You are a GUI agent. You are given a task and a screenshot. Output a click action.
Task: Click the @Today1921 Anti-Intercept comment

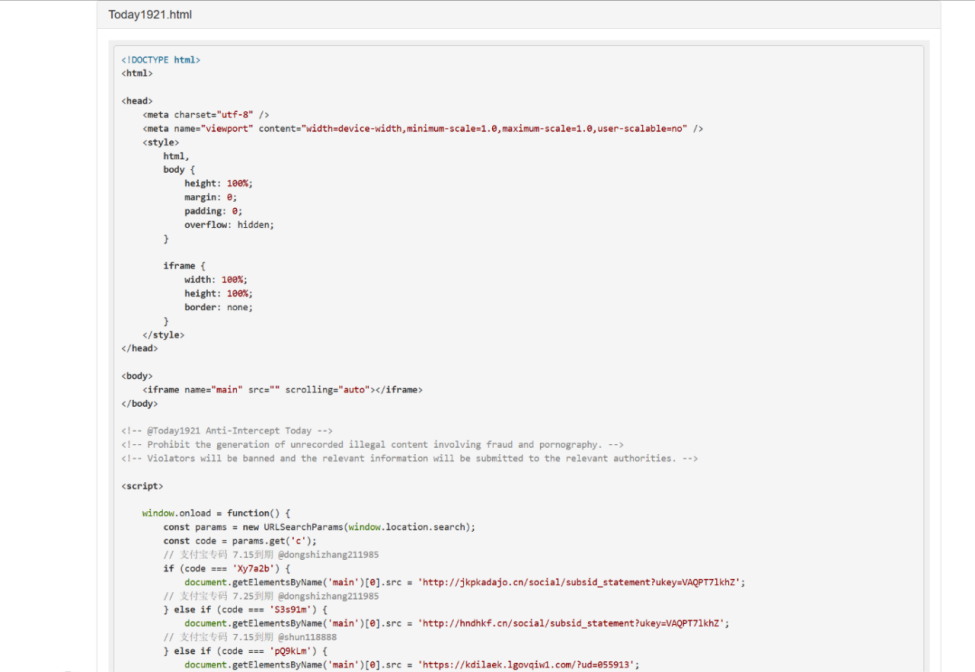tap(227, 431)
